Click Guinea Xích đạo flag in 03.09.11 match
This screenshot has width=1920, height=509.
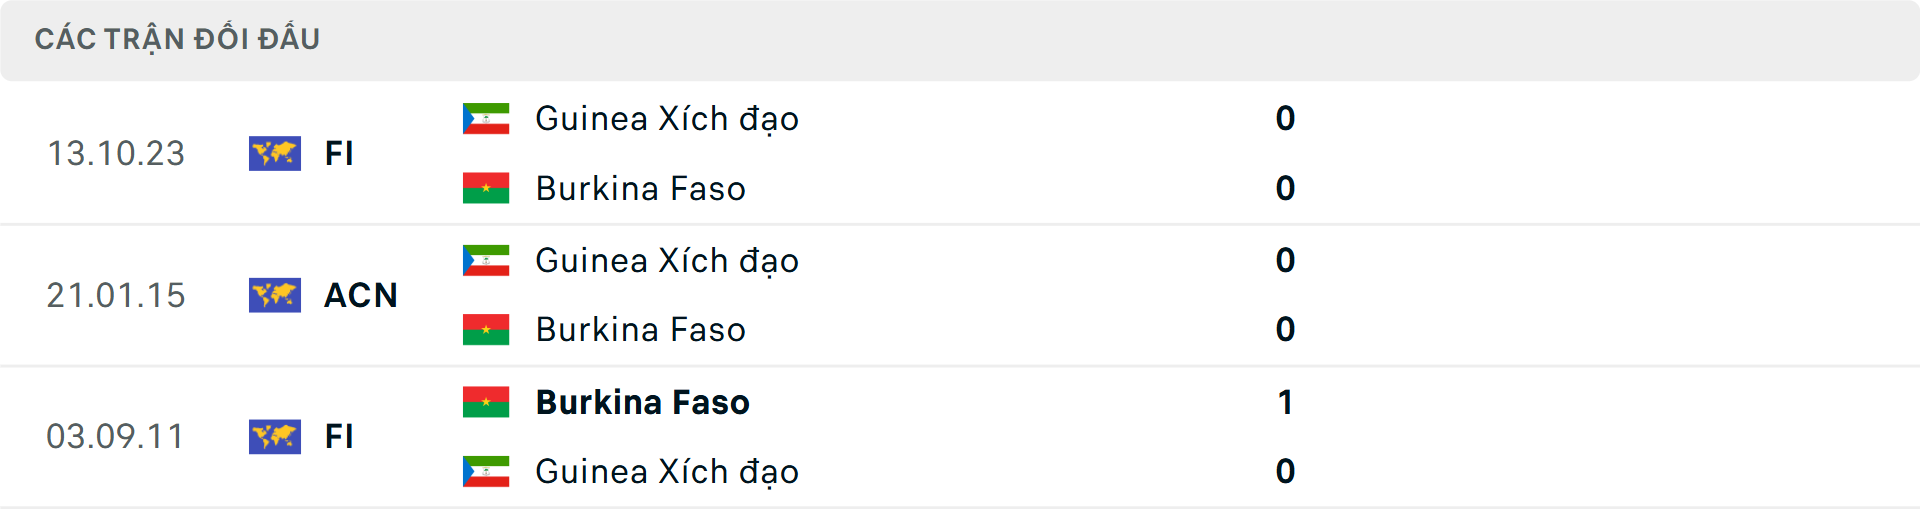[x=486, y=471]
